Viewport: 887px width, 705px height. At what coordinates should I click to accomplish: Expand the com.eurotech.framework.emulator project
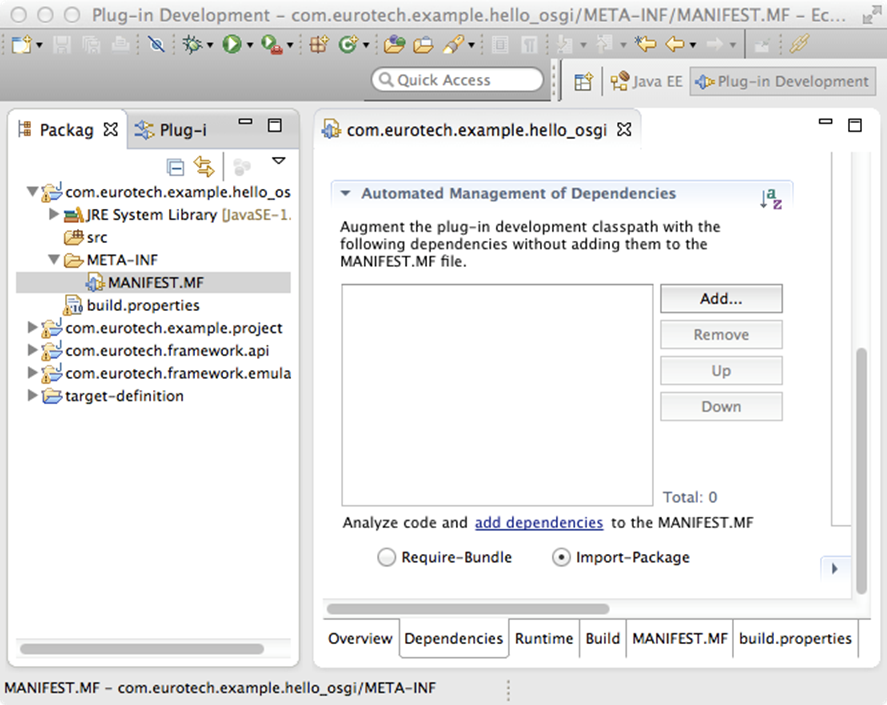point(32,372)
